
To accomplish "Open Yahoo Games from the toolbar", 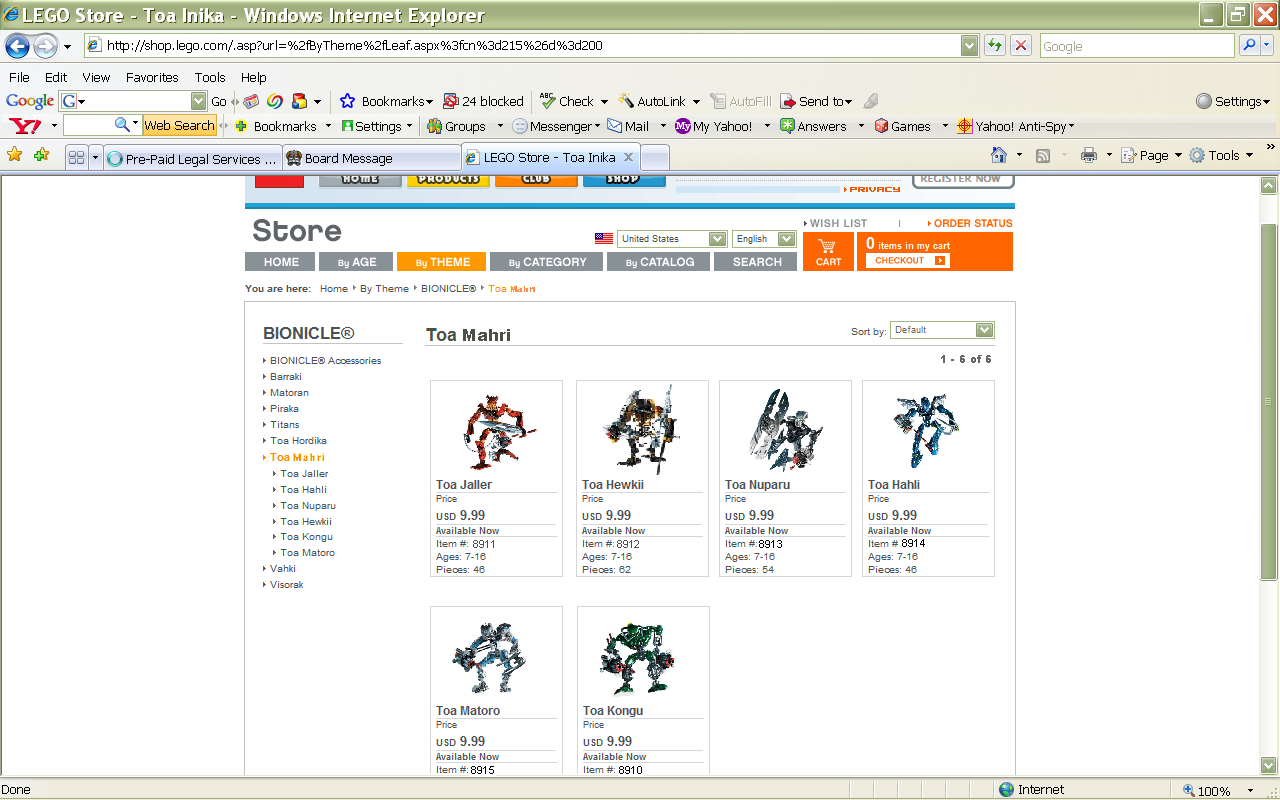I will coord(903,126).
